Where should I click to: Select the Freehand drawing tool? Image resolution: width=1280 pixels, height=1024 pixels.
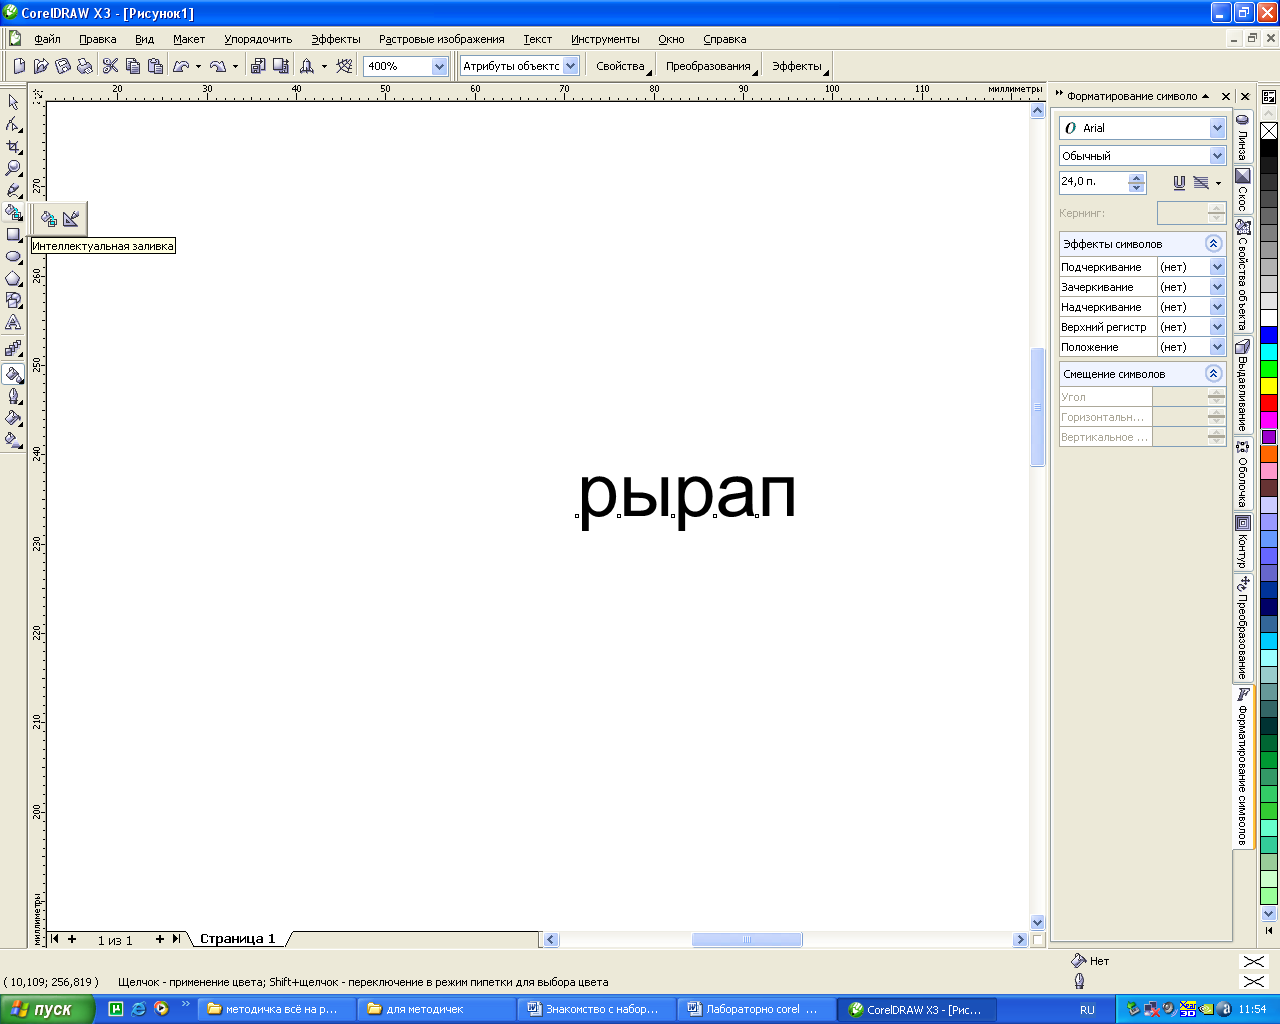click(13, 190)
